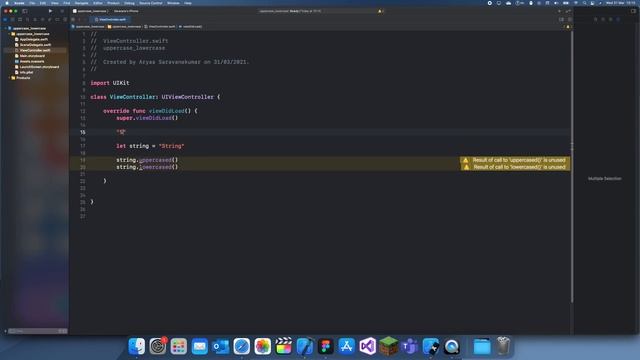Open LaunchScreen.storyboard in navigator
This screenshot has width=640, height=360.
(x=39, y=67)
